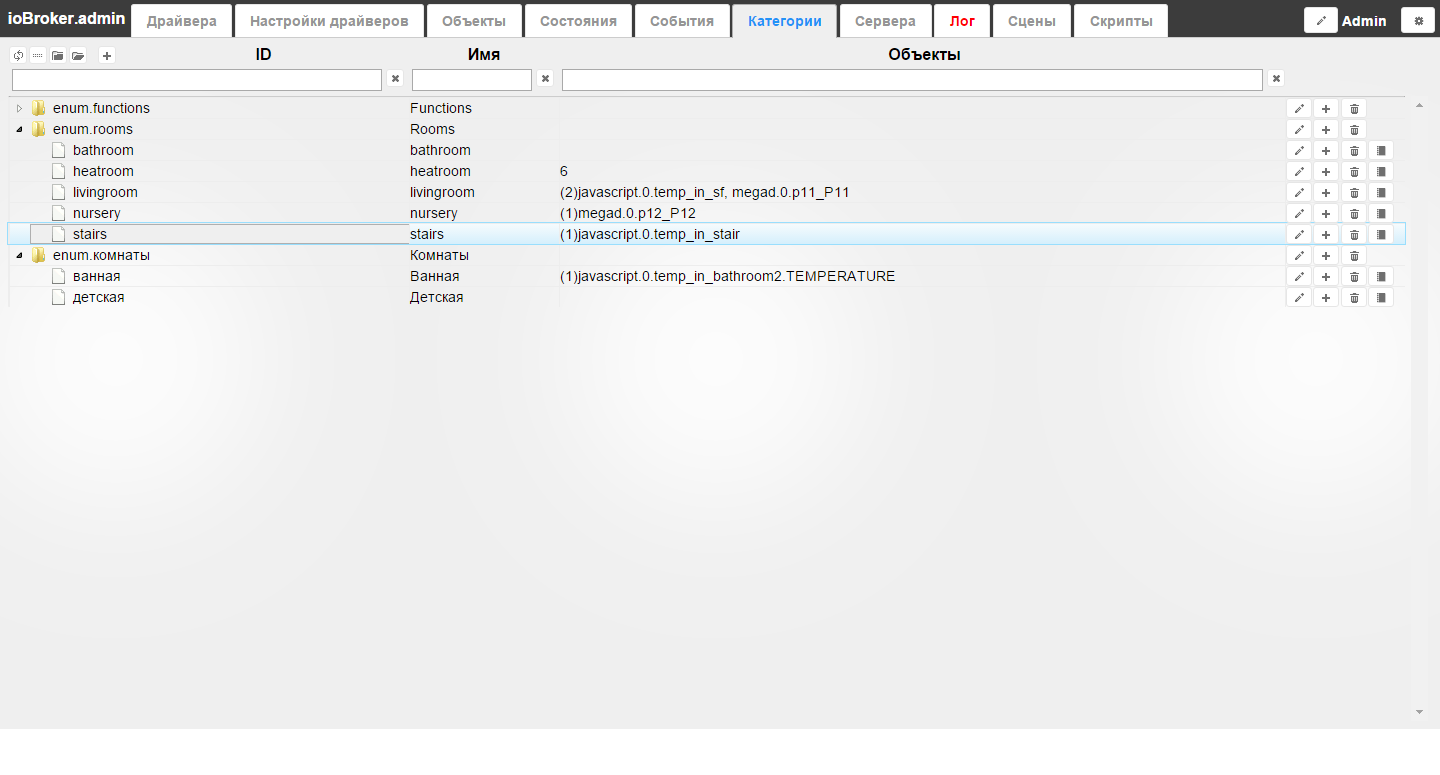This screenshot has width=1440, height=775.
Task: Collapse the enum.rooms tree node
Action: [x=19, y=129]
